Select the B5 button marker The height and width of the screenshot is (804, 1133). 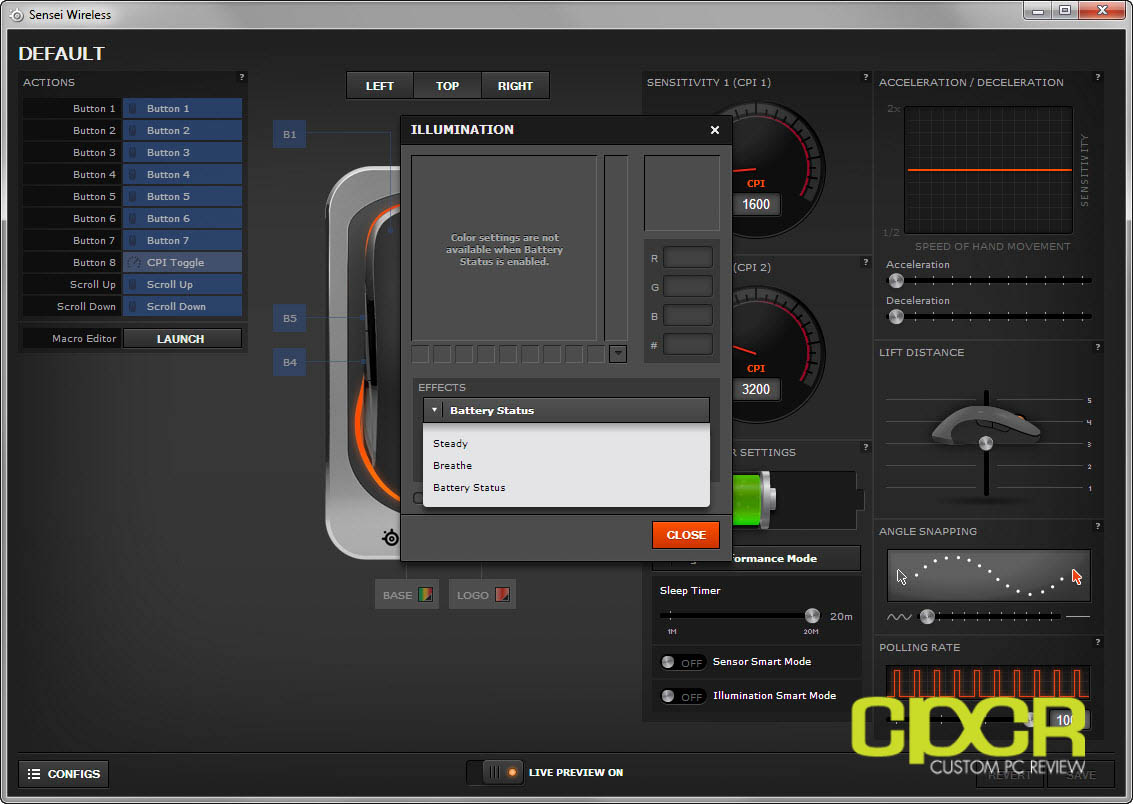click(289, 318)
